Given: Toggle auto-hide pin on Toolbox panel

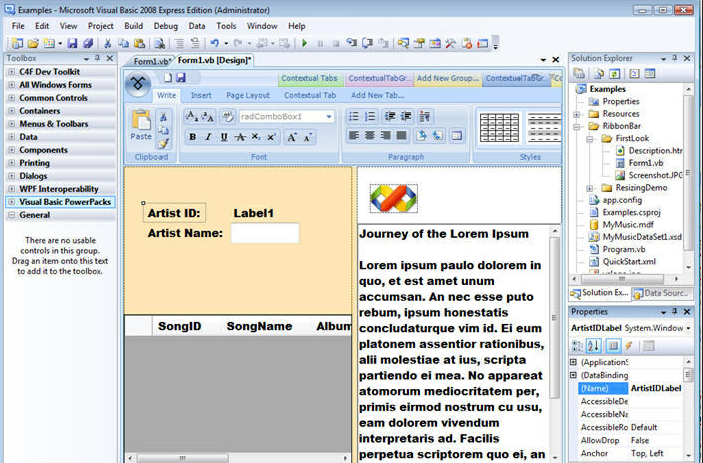Looking at the screenshot, I should point(97,58).
